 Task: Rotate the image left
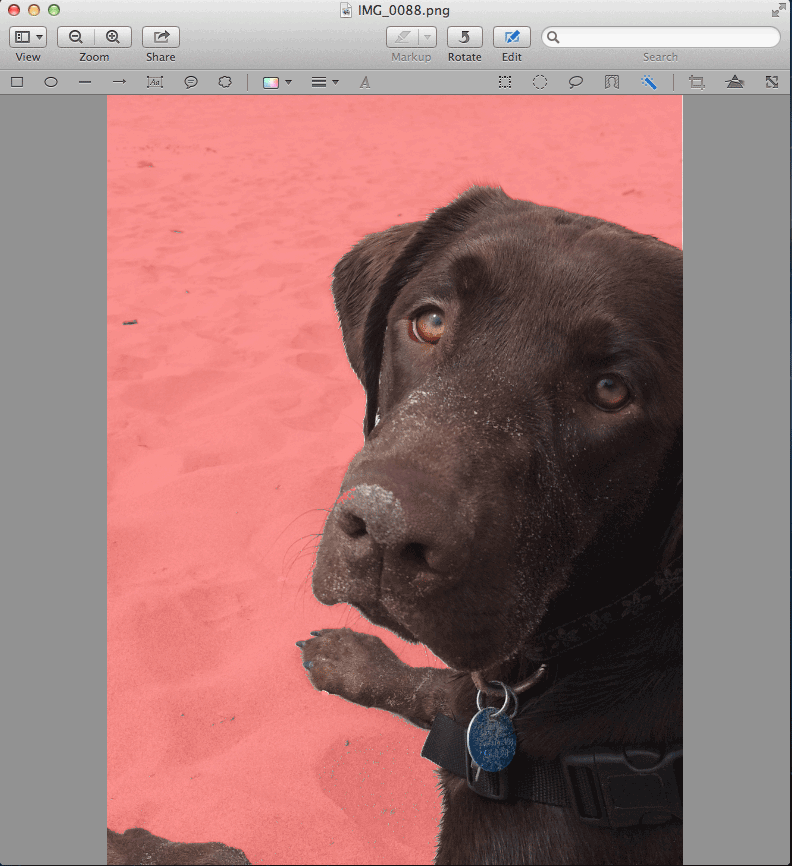click(464, 37)
